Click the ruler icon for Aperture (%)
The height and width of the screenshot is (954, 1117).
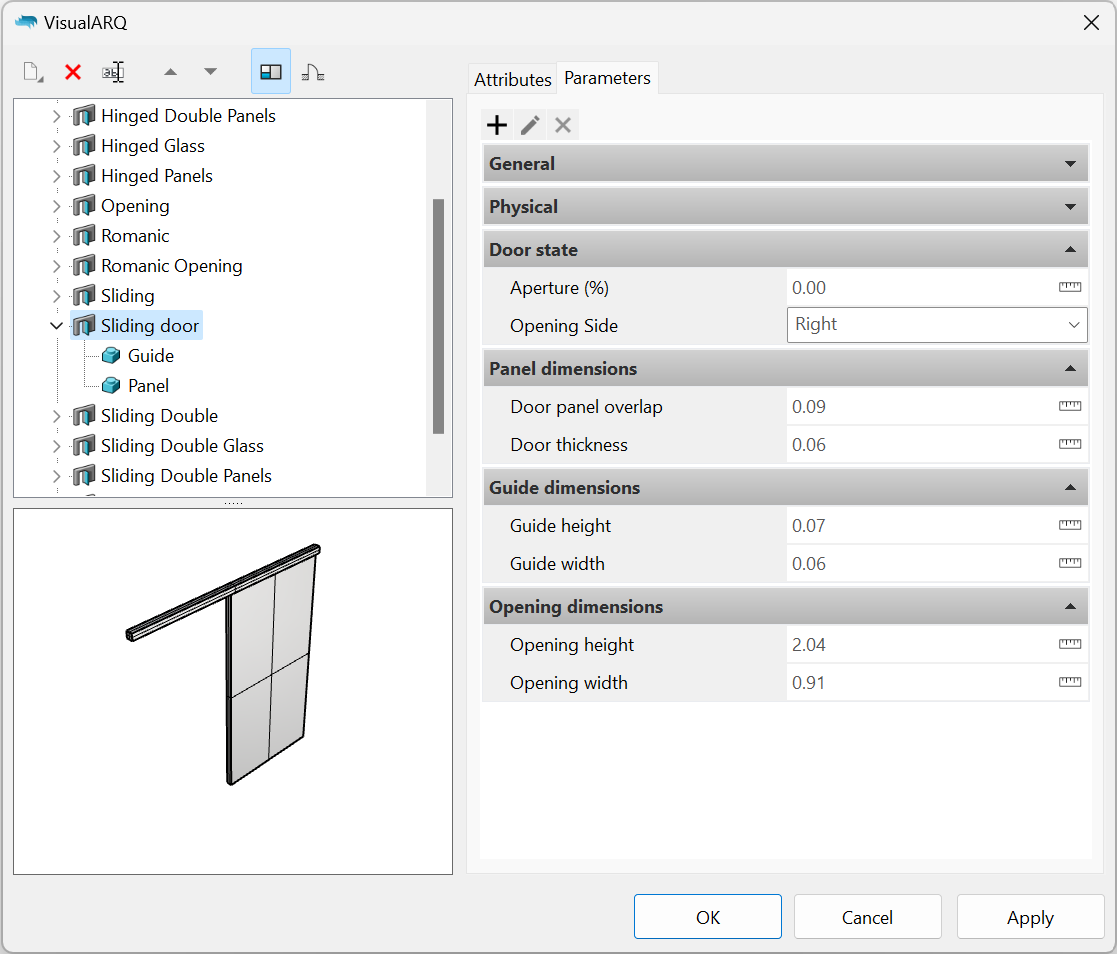1069,287
